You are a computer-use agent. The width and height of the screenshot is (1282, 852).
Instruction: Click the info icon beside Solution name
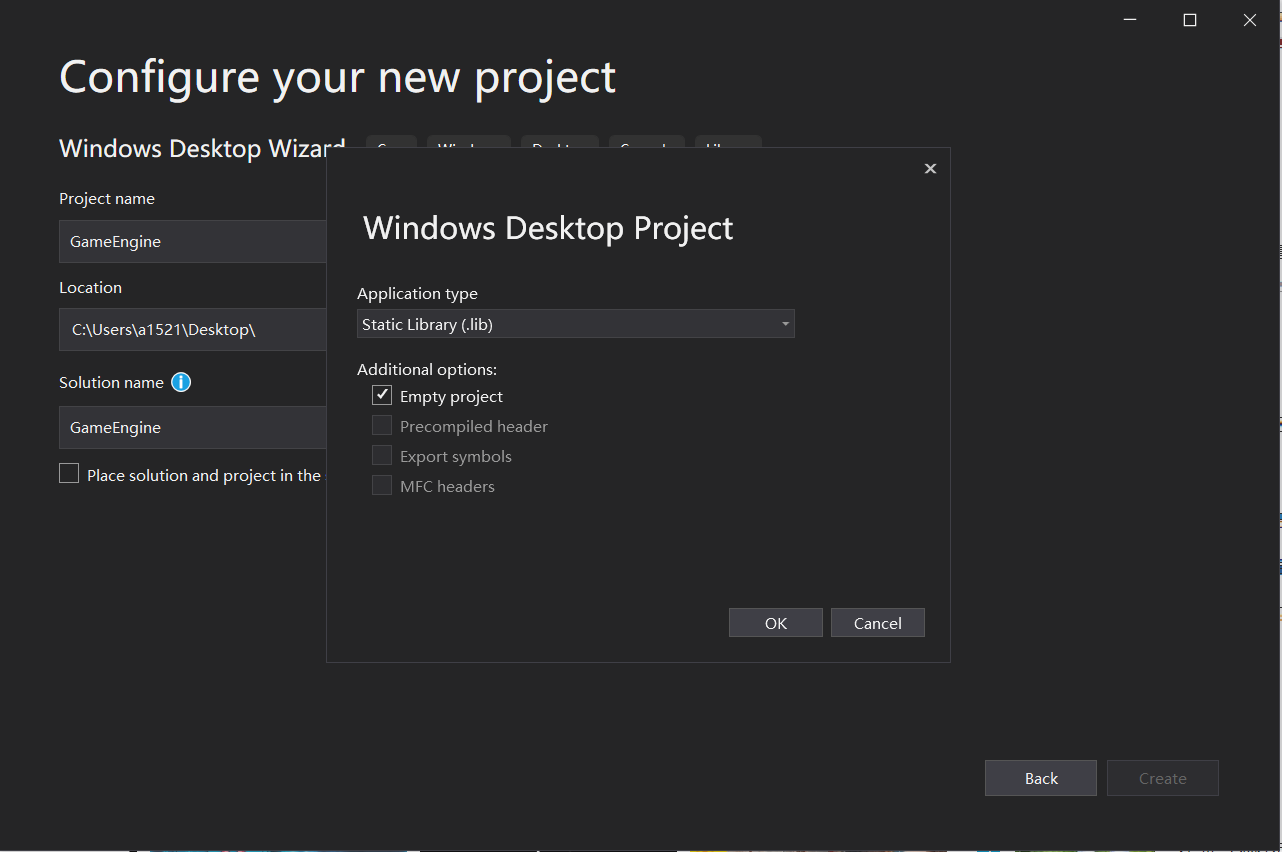(x=181, y=382)
